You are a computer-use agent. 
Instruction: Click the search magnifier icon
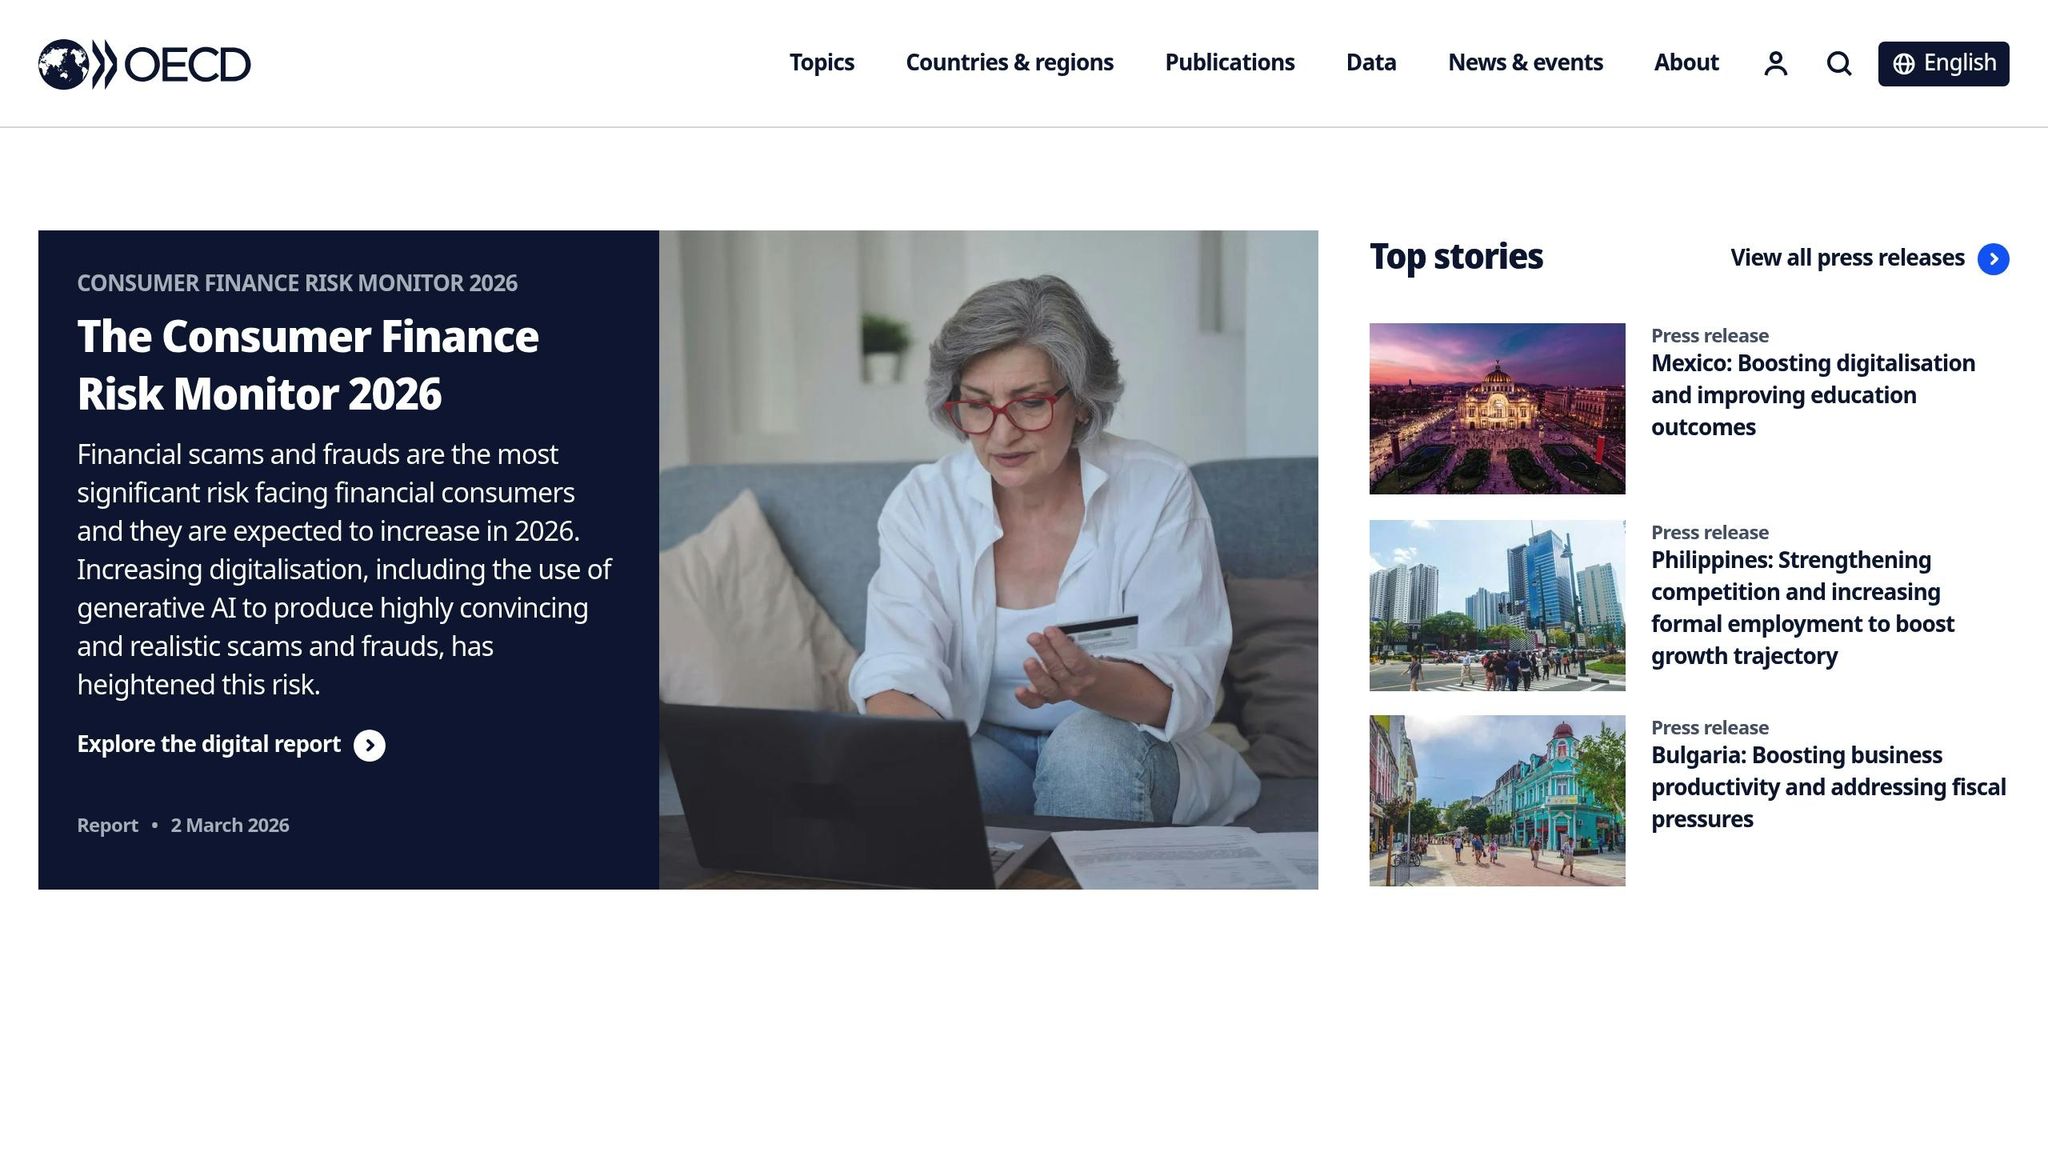1839,64
